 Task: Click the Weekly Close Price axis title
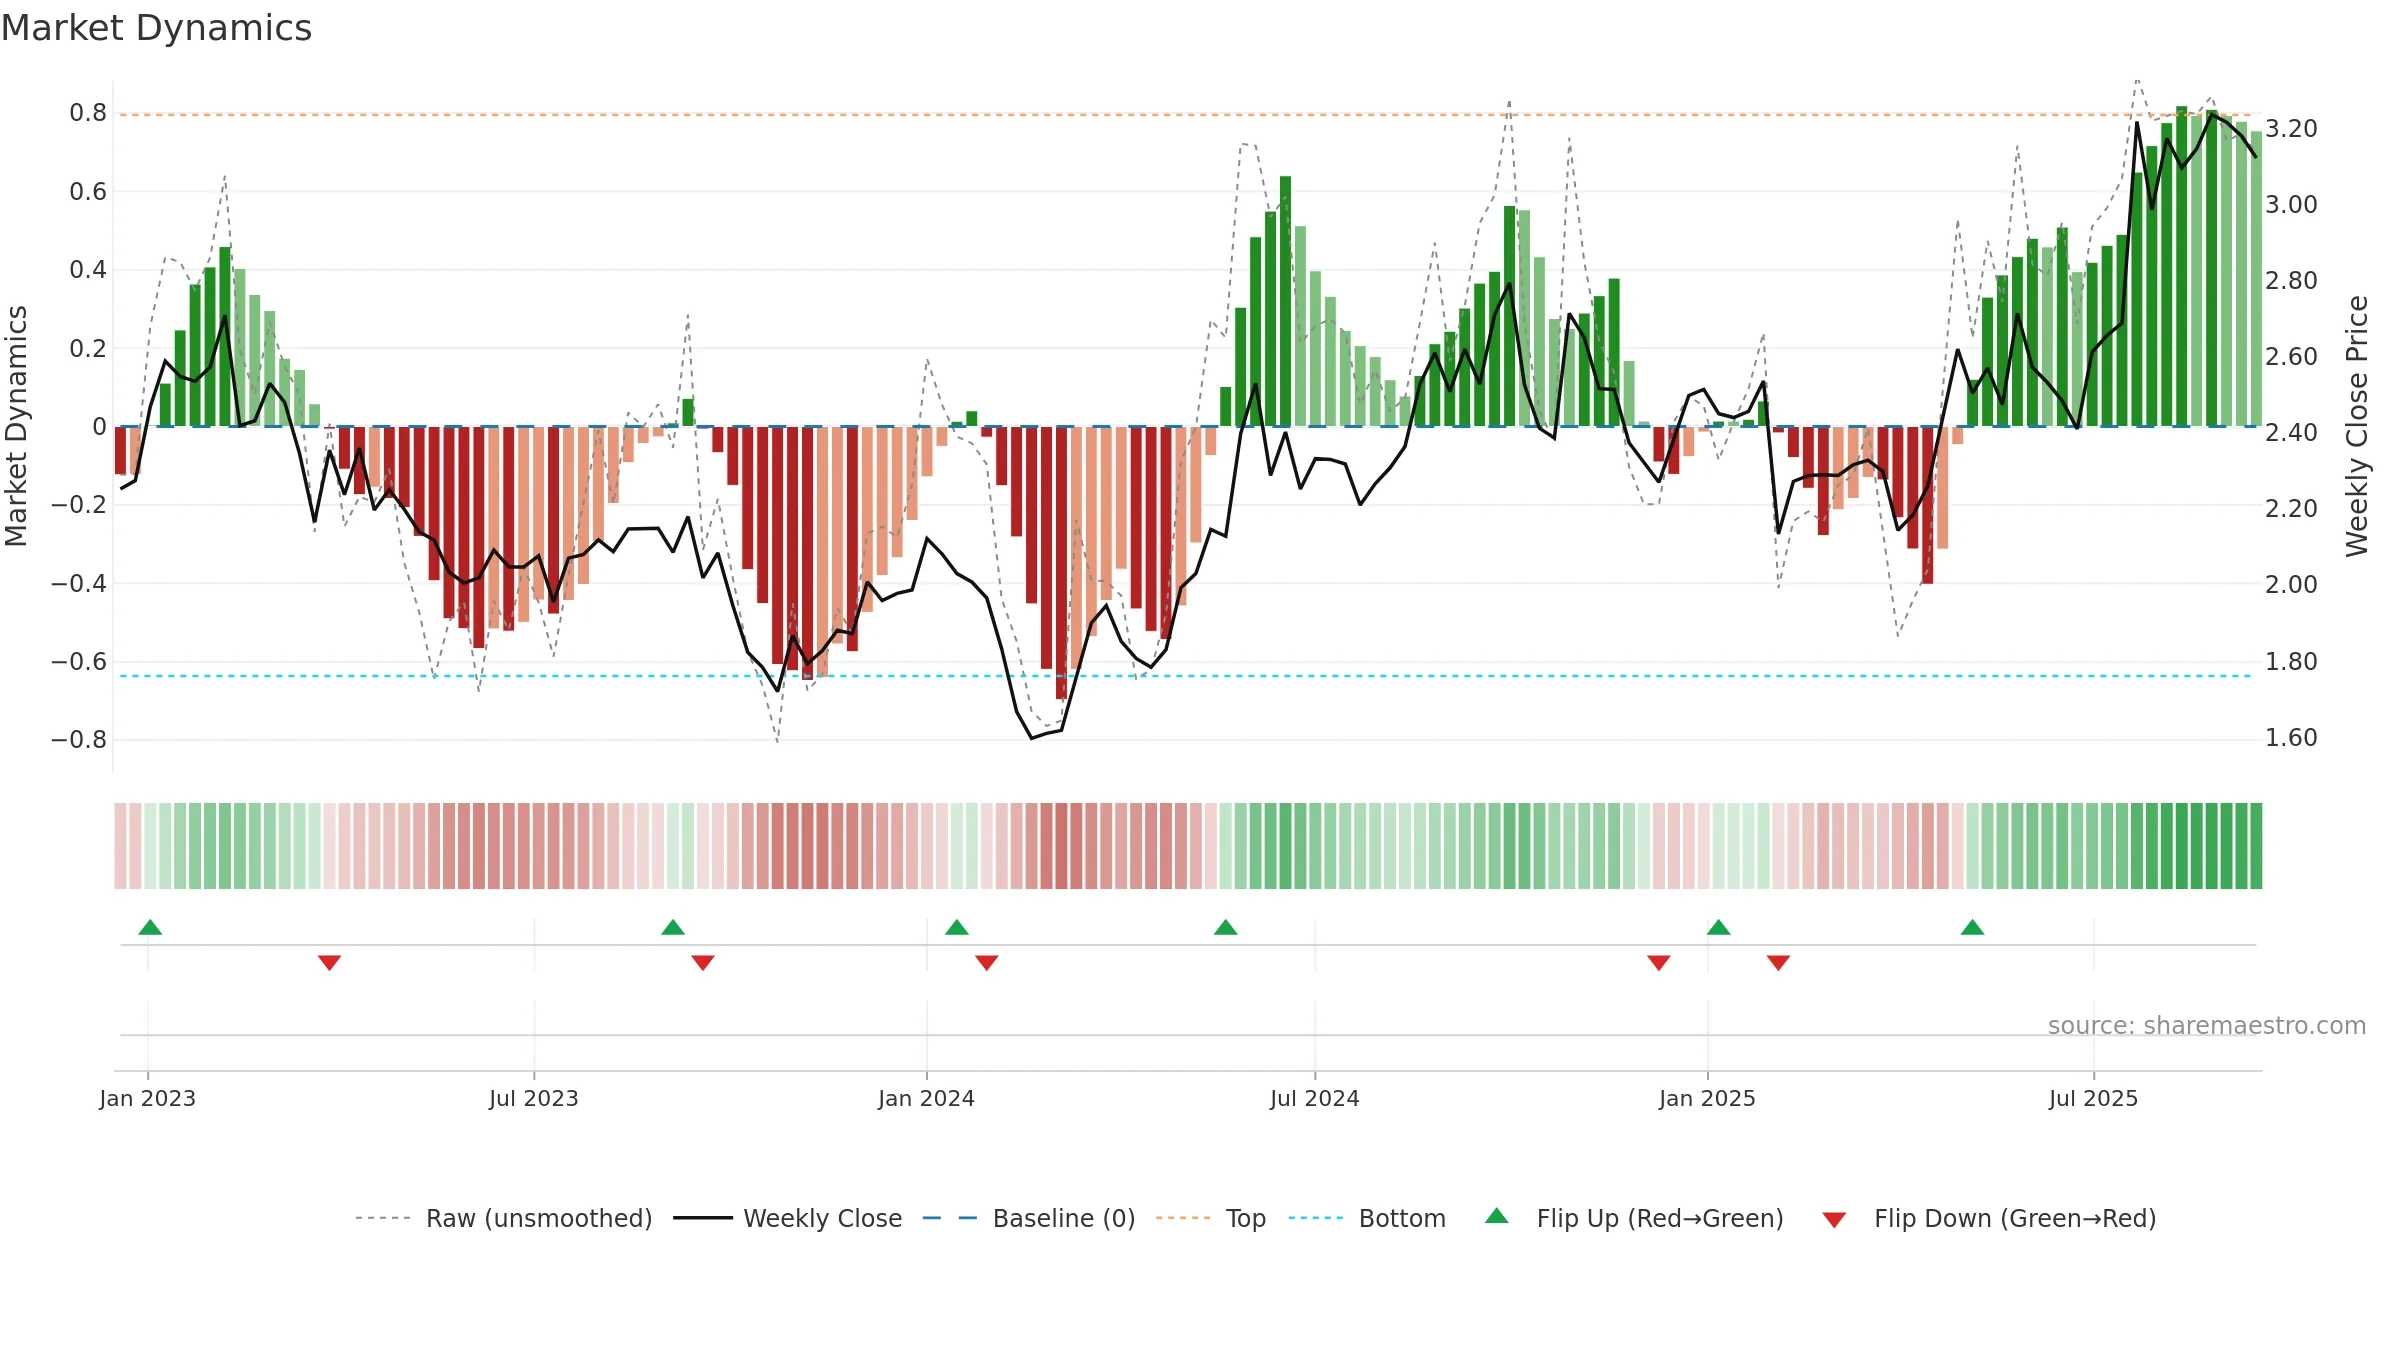(2357, 426)
